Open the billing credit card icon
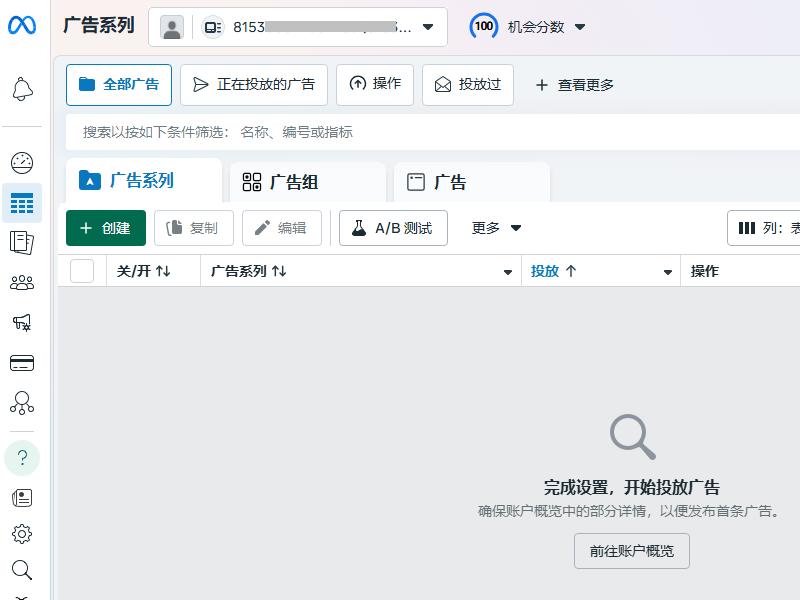Viewport: 800px width, 600px height. coord(22,362)
